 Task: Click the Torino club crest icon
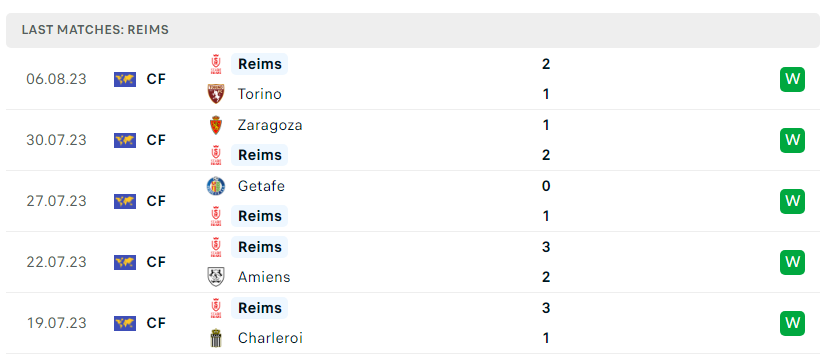click(x=216, y=94)
